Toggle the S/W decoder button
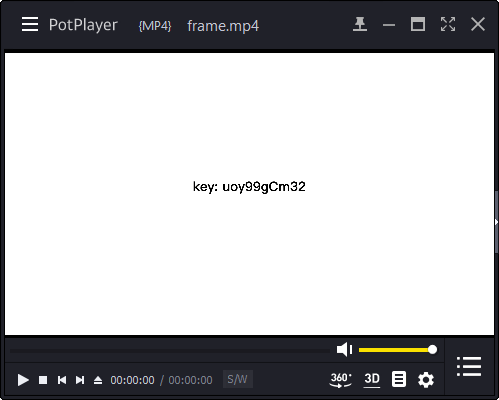The image size is (499, 400). point(238,379)
